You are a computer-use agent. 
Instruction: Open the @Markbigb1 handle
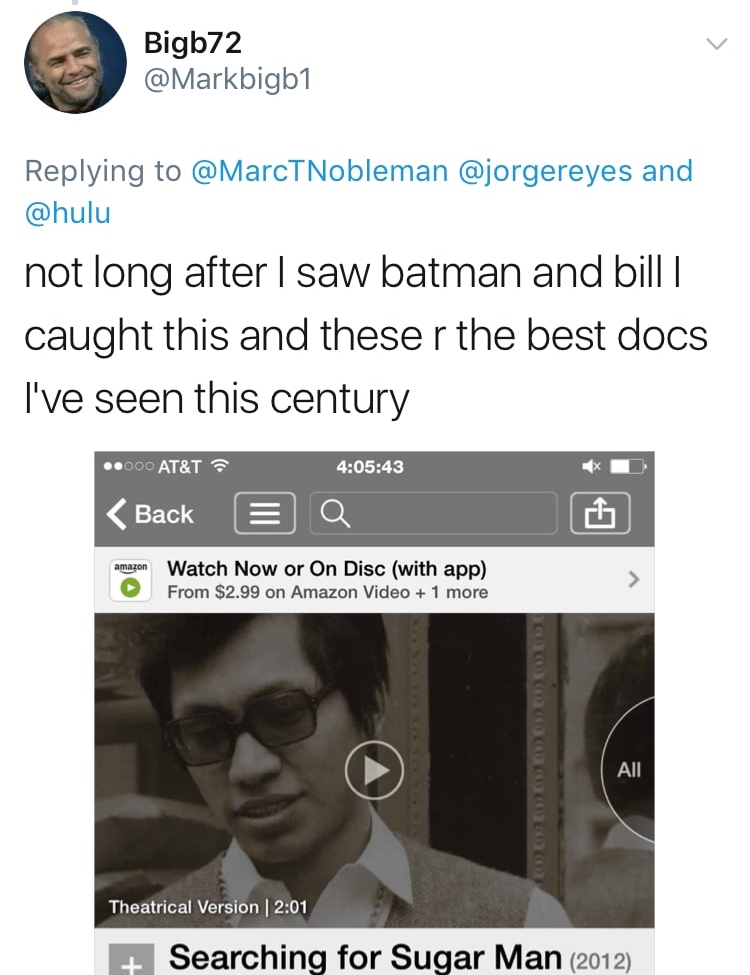[x=227, y=79]
